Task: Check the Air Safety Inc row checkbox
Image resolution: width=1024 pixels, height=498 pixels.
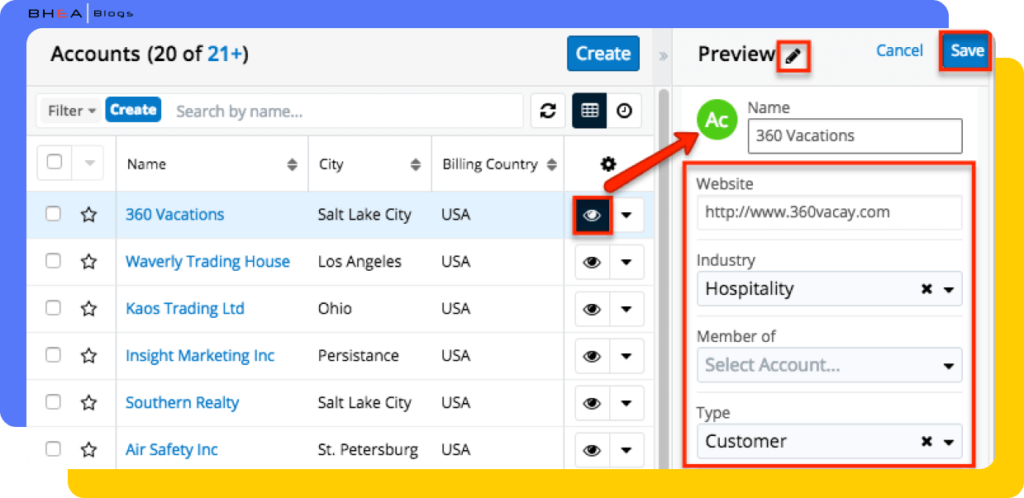Action: pyautogui.click(x=53, y=449)
